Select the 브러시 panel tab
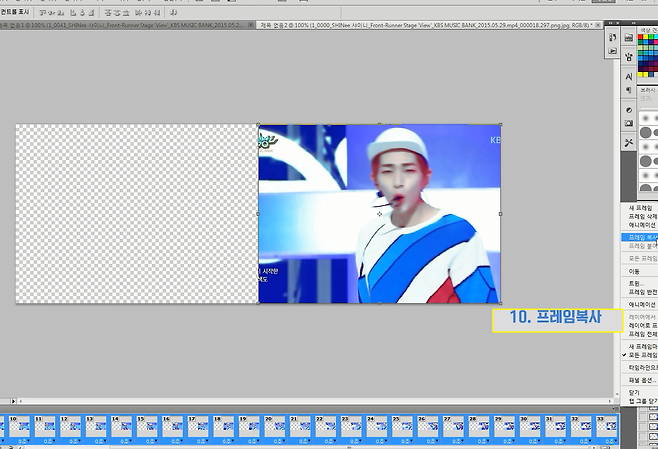The width and height of the screenshot is (658, 449). click(648, 90)
